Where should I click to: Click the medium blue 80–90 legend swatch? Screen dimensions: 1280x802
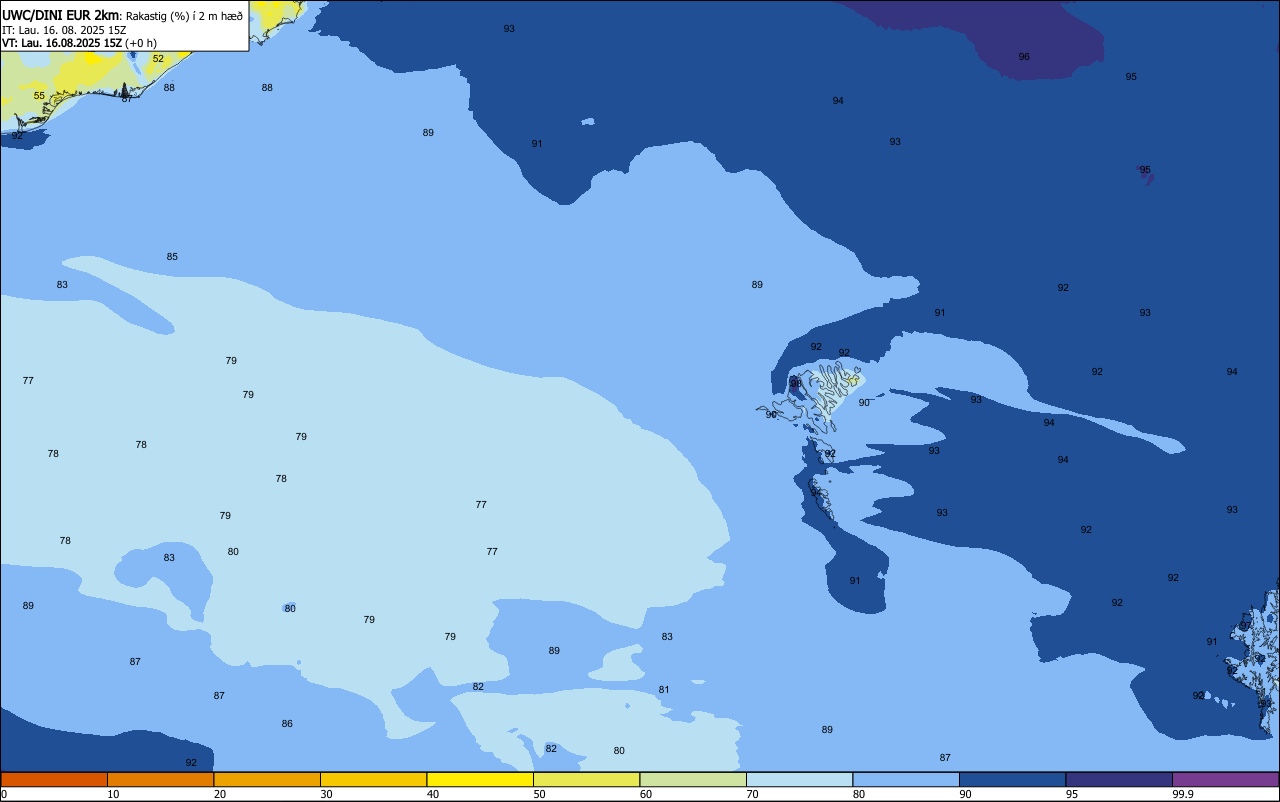(x=906, y=779)
